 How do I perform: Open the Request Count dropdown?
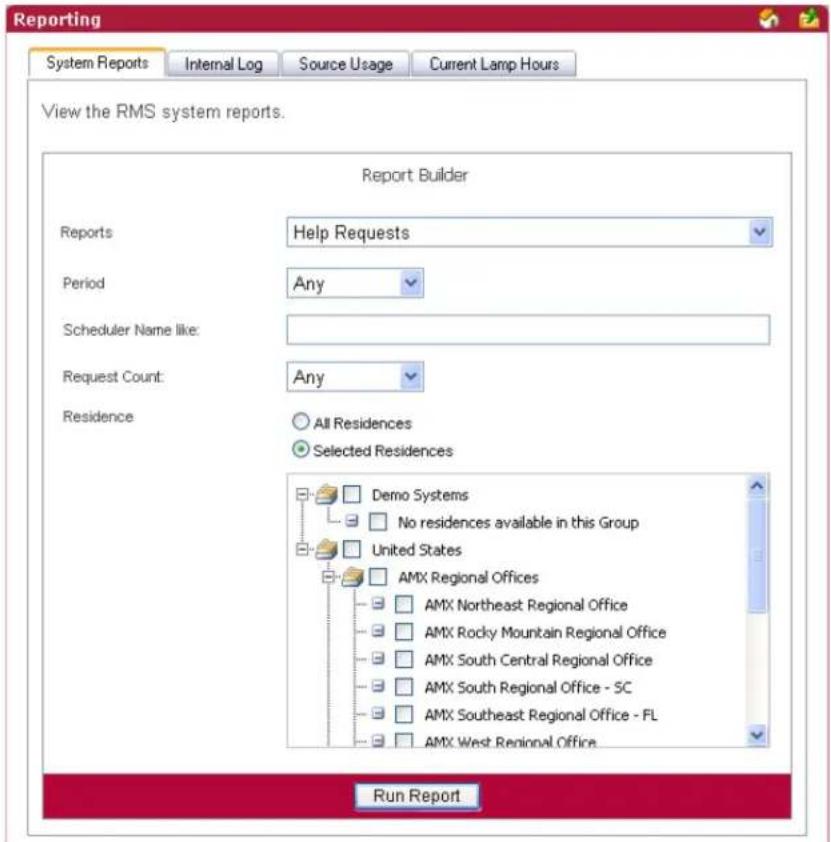tap(355, 376)
